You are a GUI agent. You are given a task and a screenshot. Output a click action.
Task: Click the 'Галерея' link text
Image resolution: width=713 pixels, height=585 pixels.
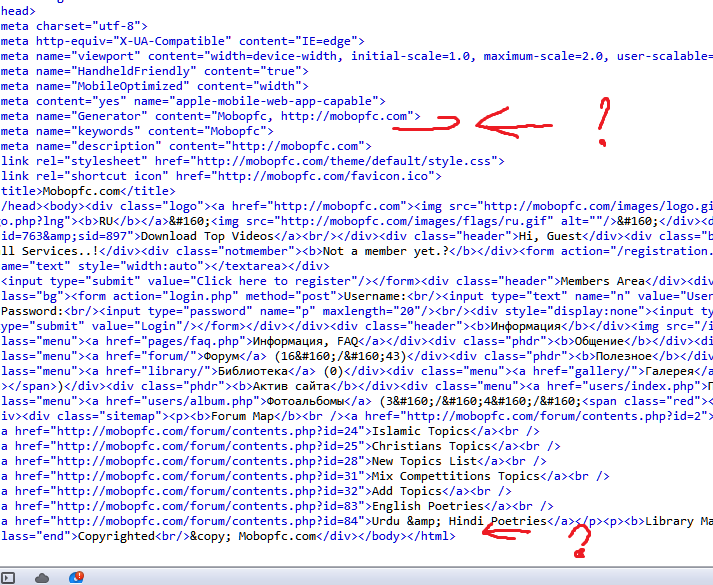click(x=669, y=371)
